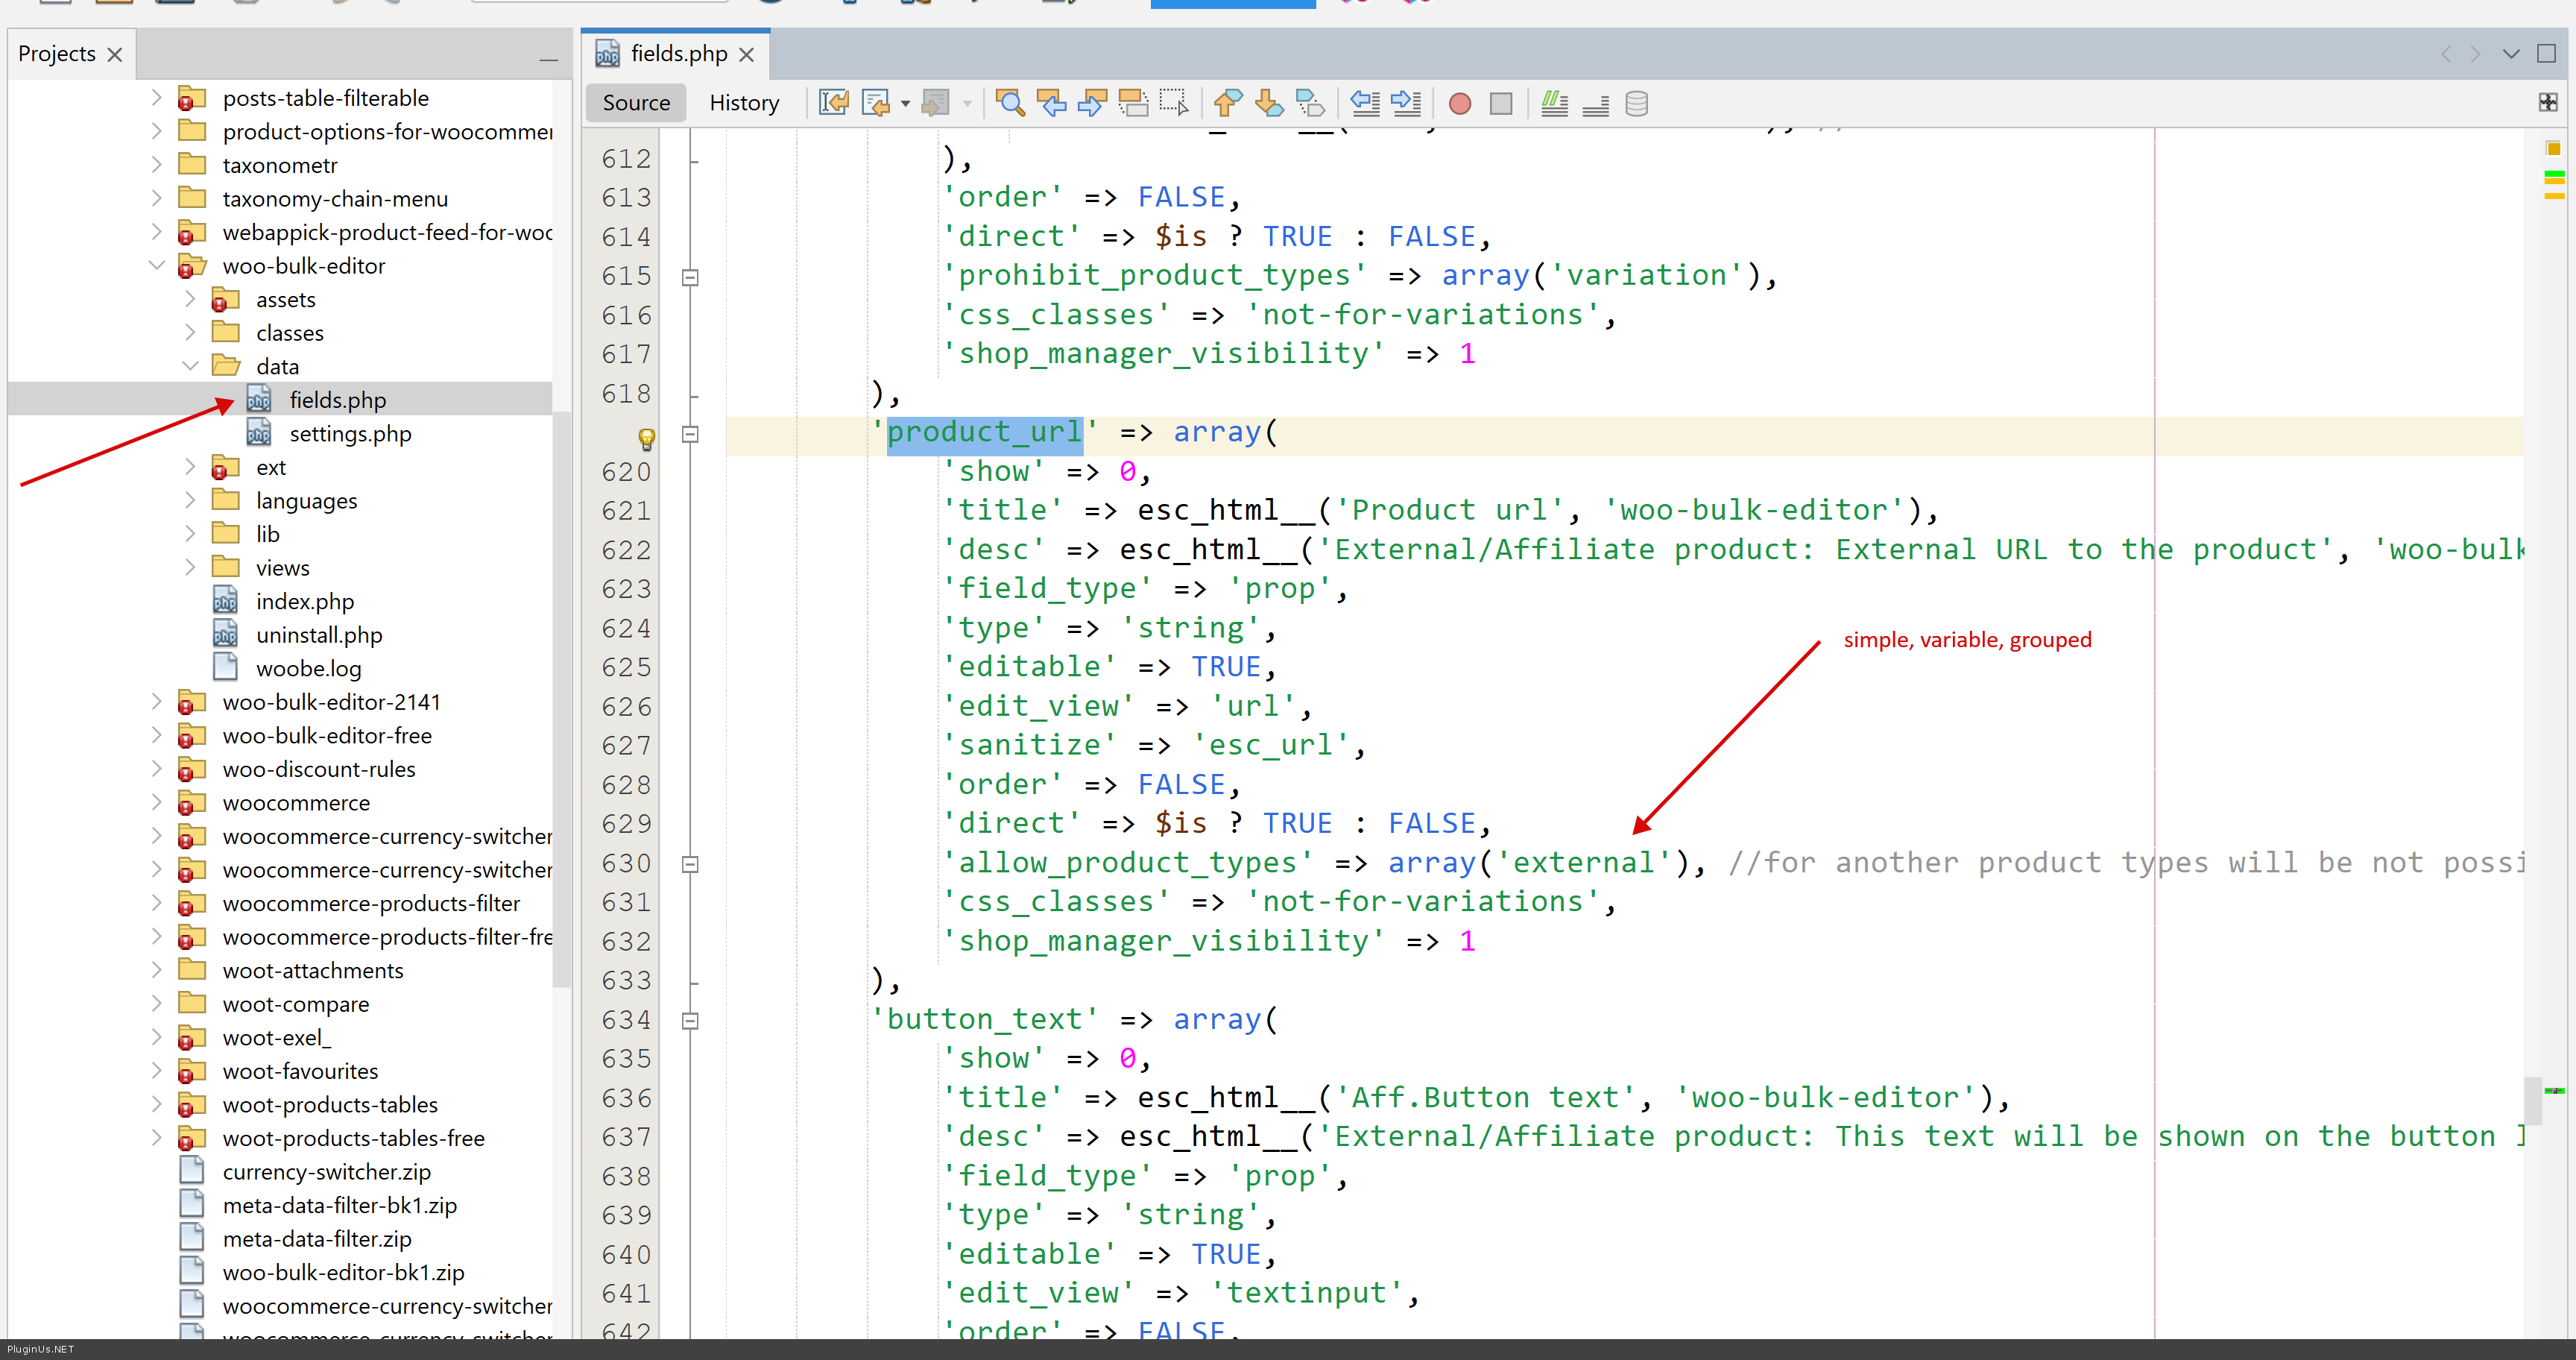Click the Source view button
This screenshot has height=1360, width=2576.
coord(636,103)
